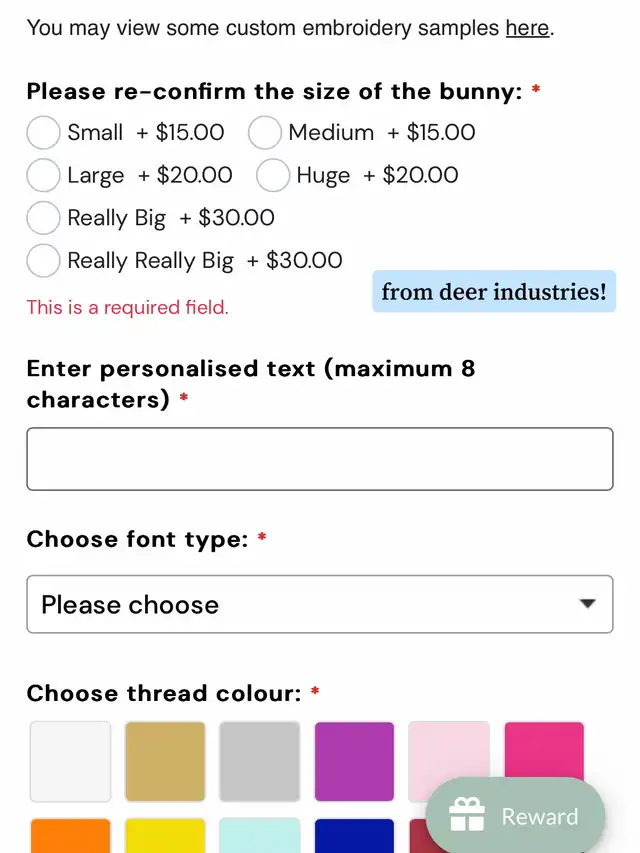Click the gift icon on Reward button

[467, 816]
